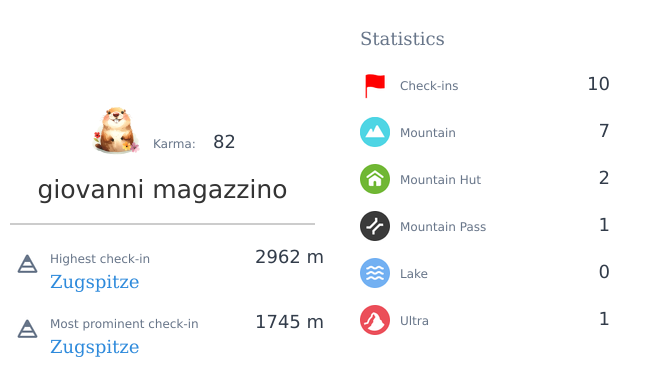Click the Karma value 82
Screen dimensions: 650x385
pyautogui.click(x=224, y=142)
